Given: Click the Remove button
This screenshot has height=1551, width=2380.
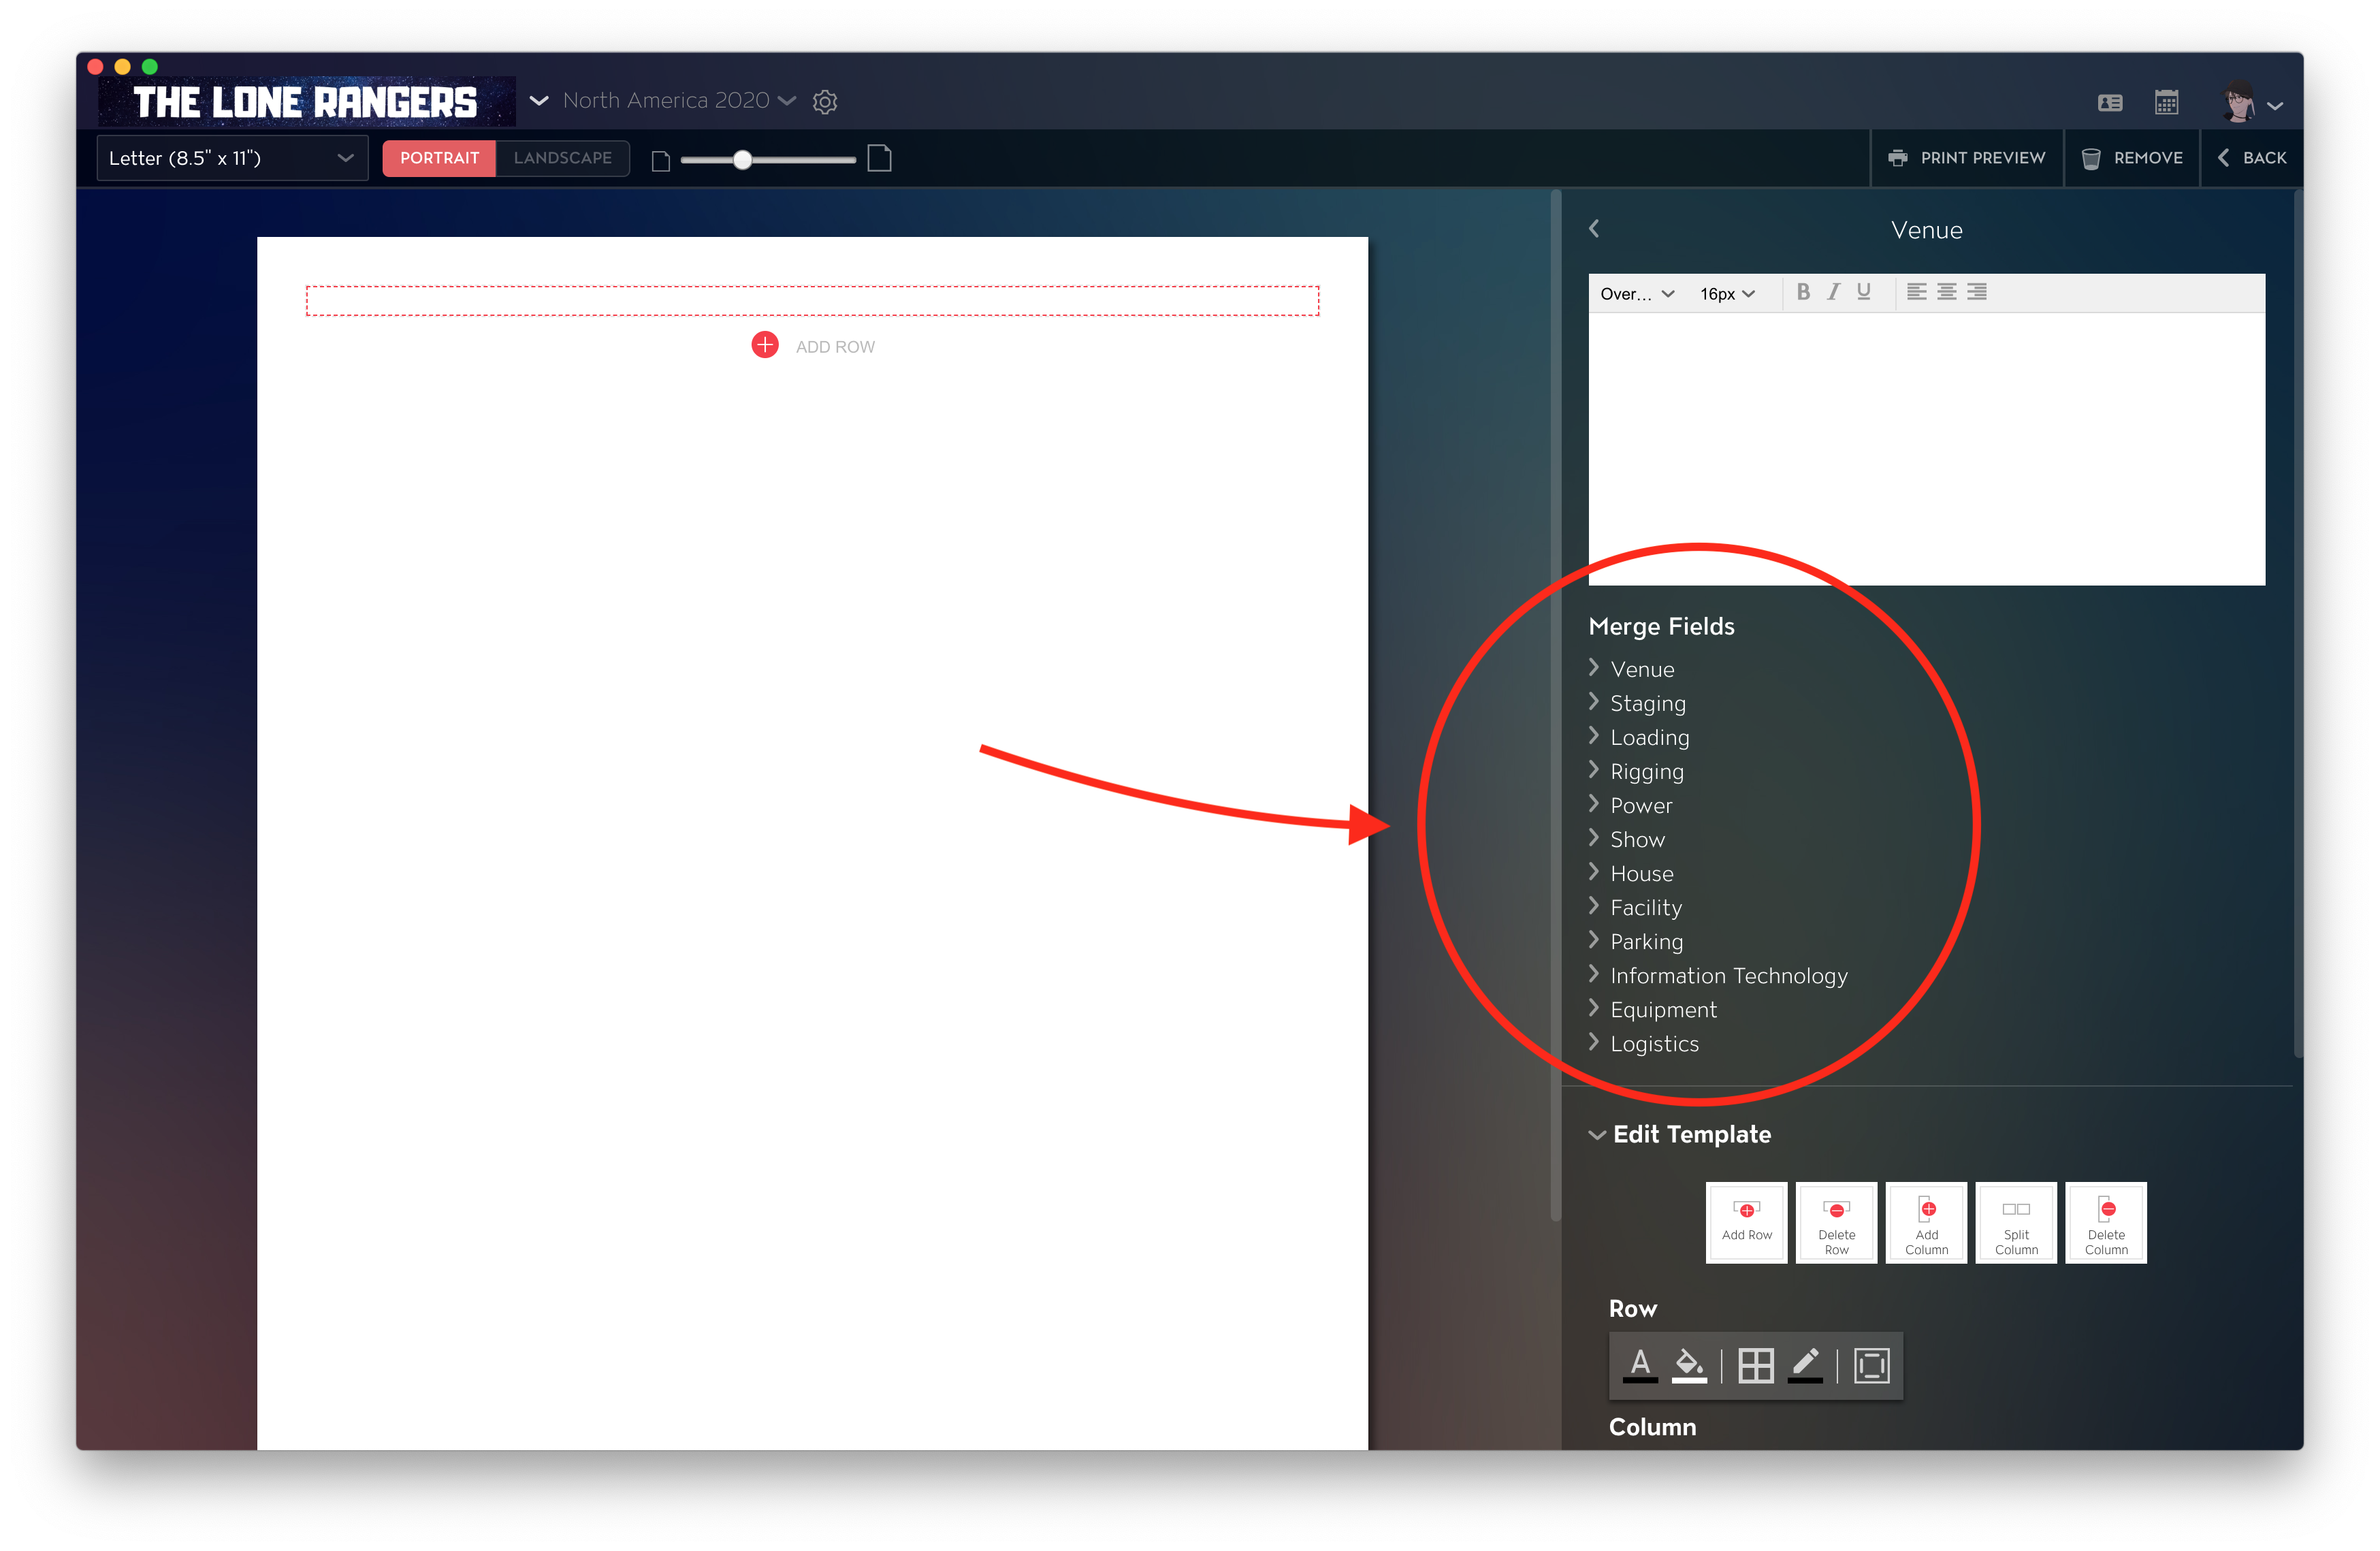Looking at the screenshot, I should tap(2132, 158).
